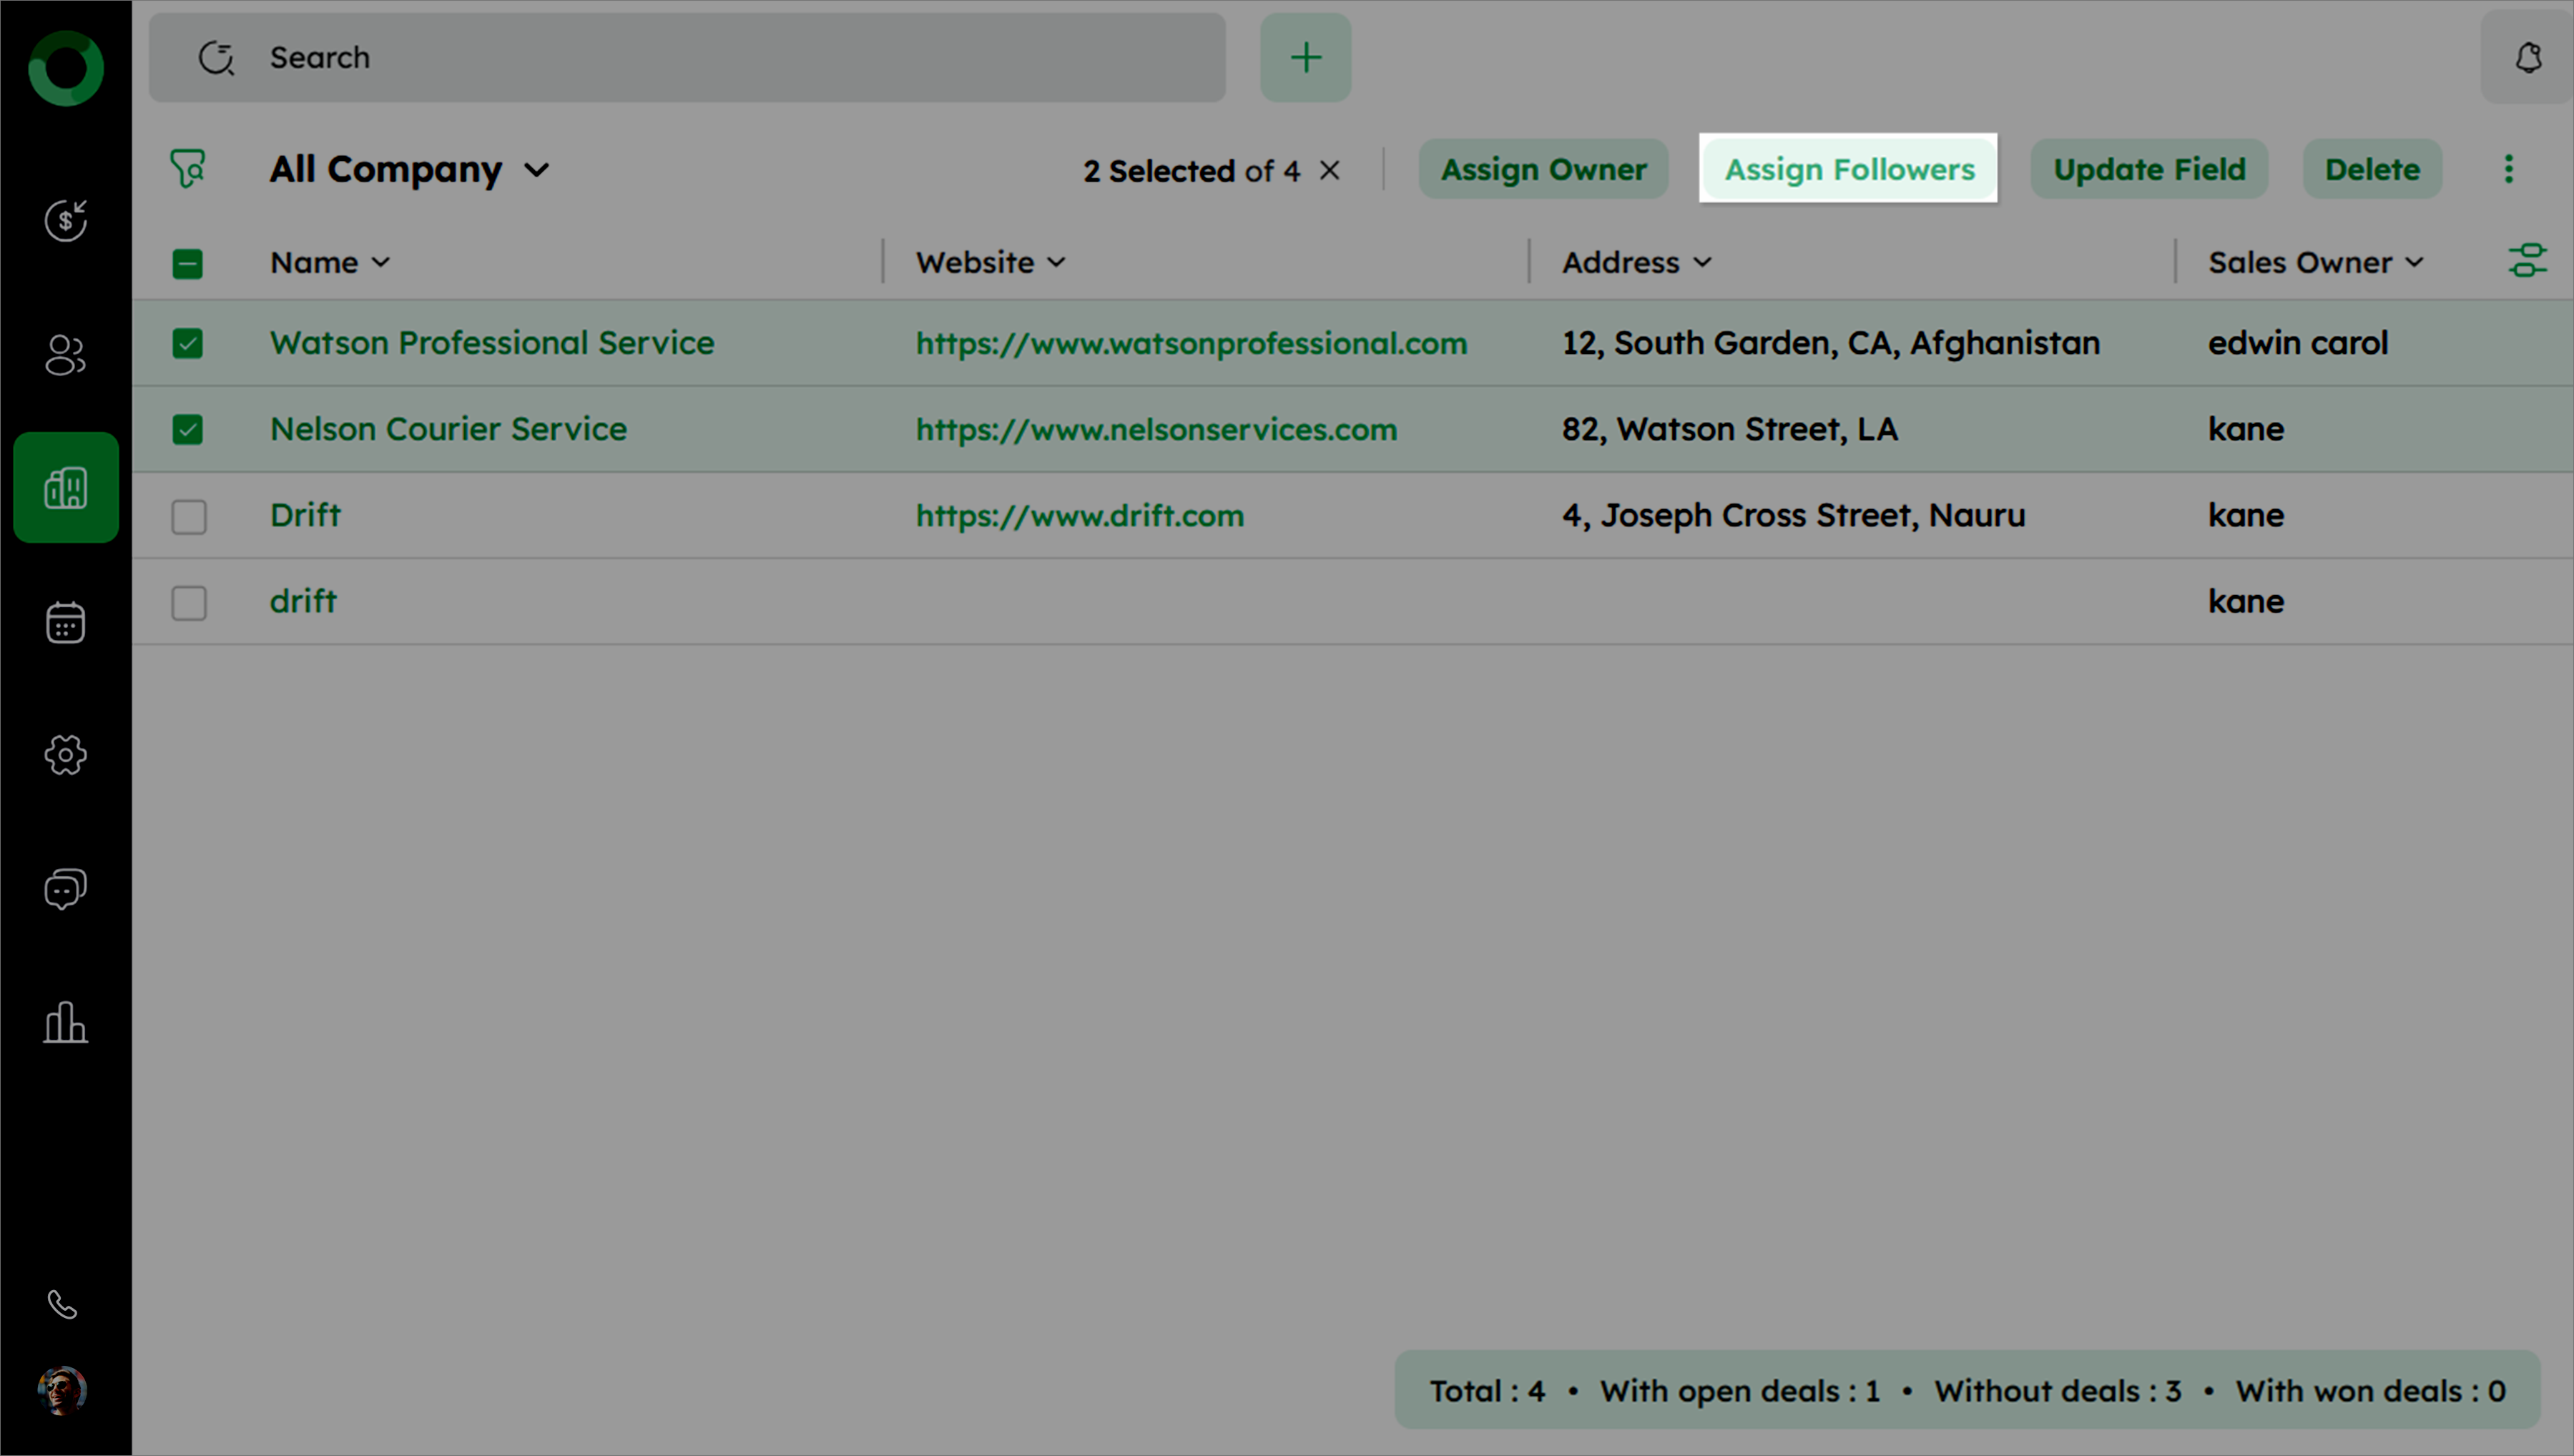
Task: Uncheck Watson Professional Service checkbox
Action: (x=188, y=344)
